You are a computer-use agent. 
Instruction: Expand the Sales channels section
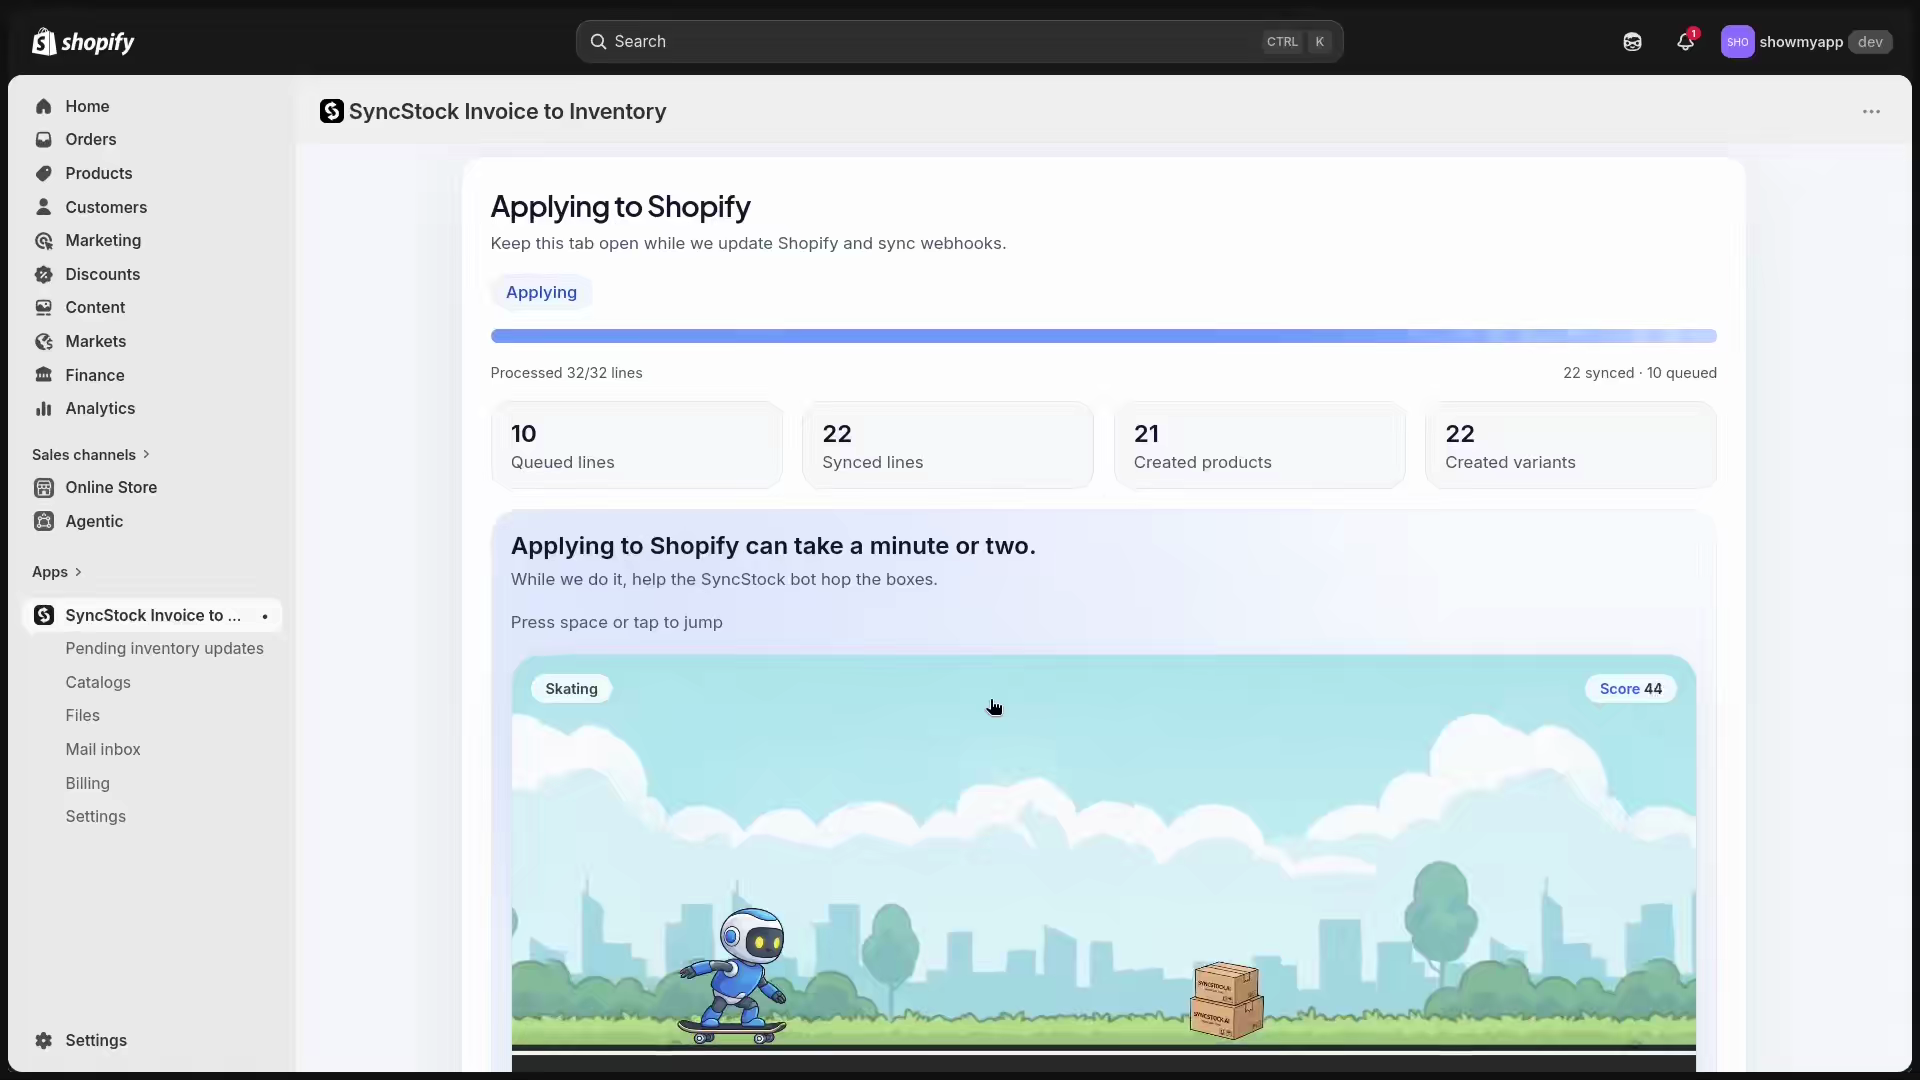[91, 455]
